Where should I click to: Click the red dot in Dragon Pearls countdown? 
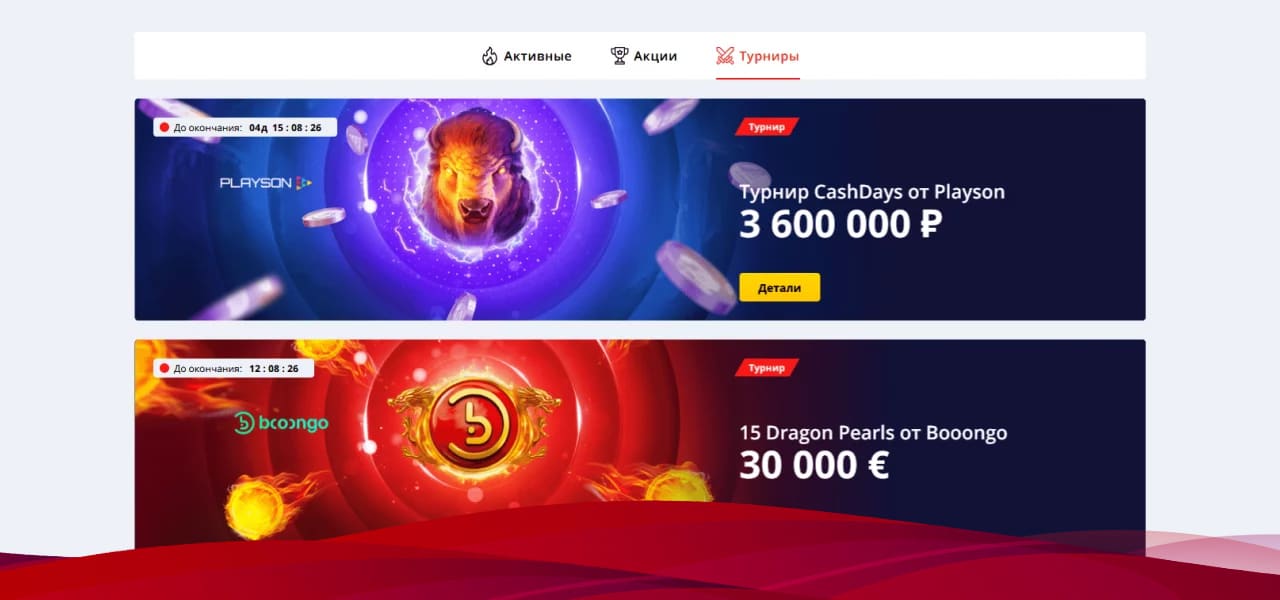point(163,368)
